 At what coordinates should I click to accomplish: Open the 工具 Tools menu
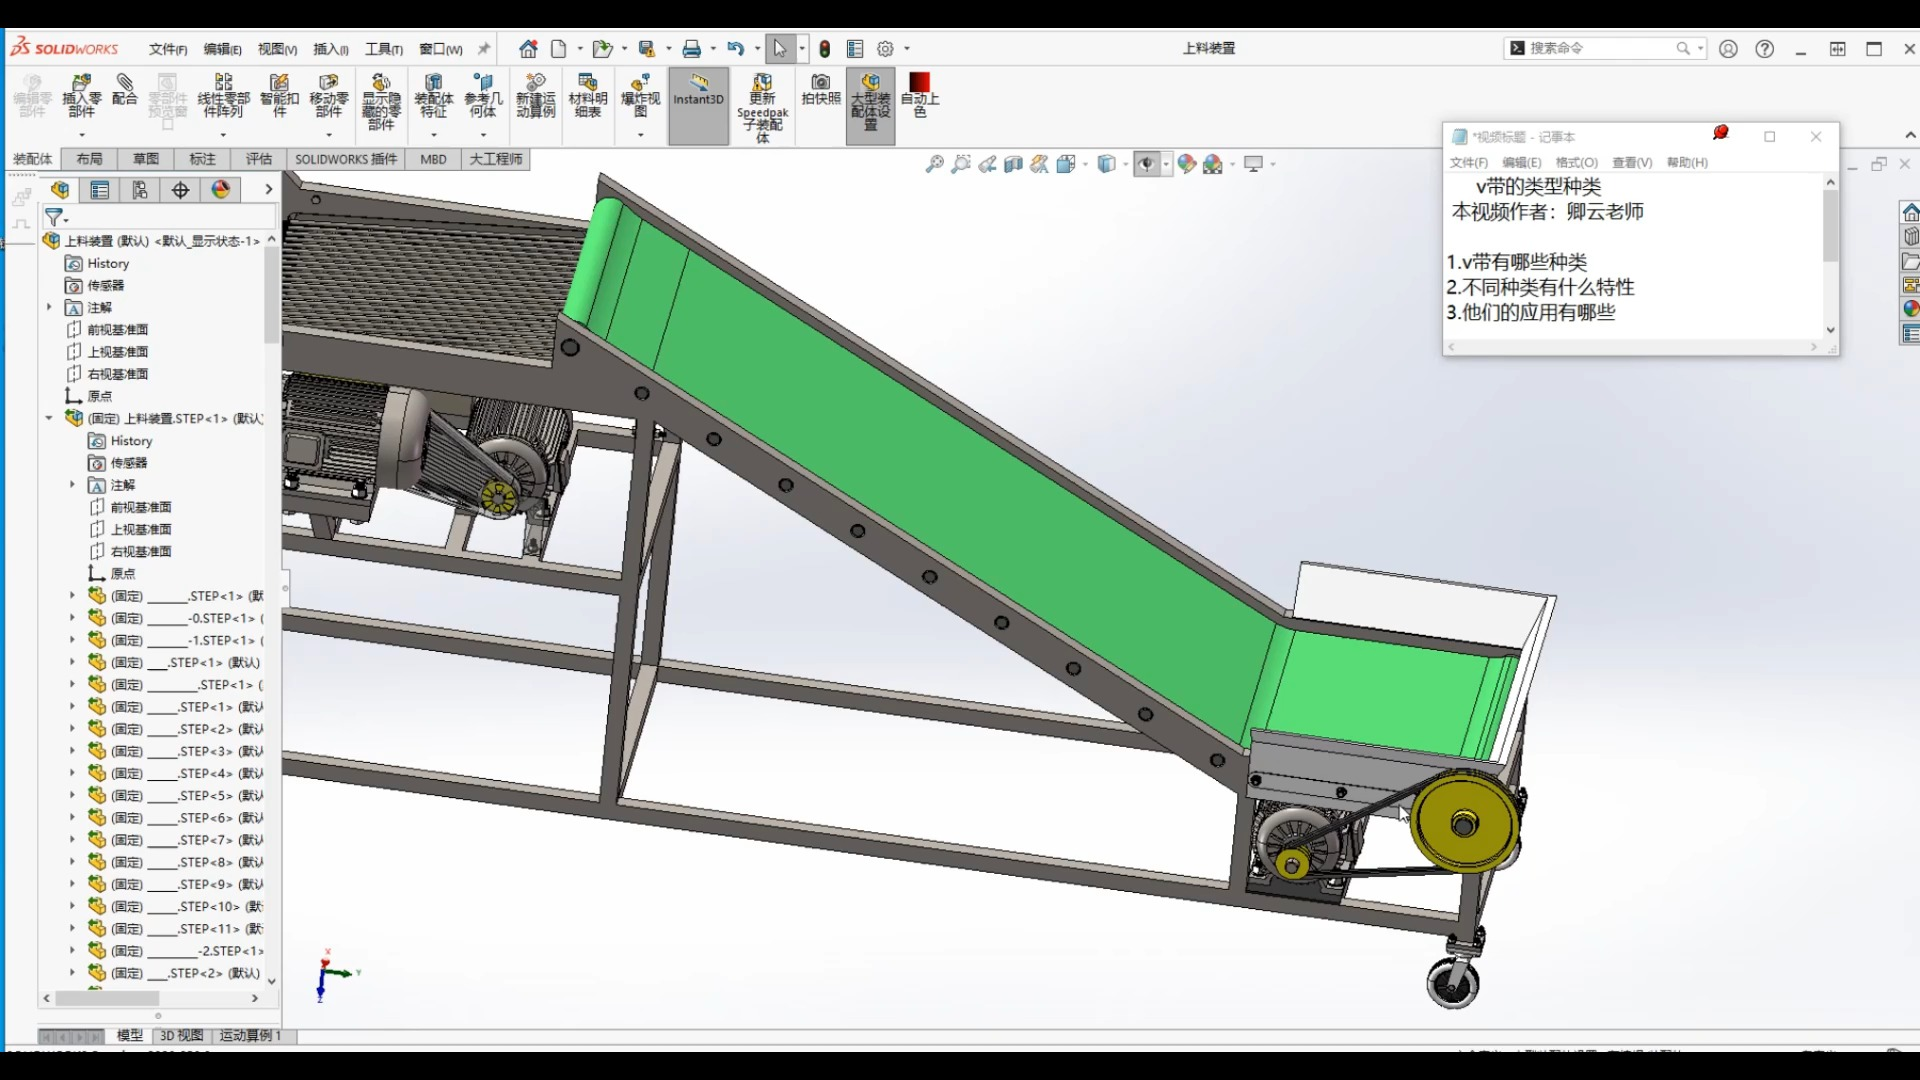pyautogui.click(x=383, y=49)
